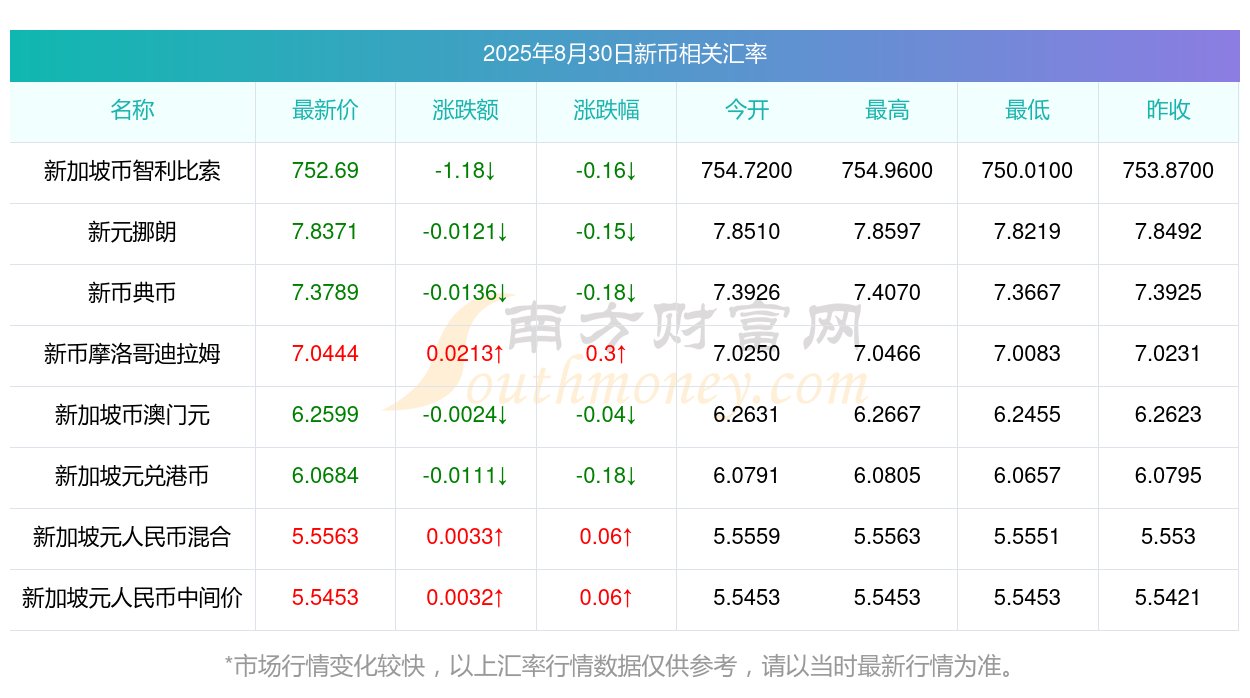Select latest price 7.8371

pyautogui.click(x=325, y=232)
